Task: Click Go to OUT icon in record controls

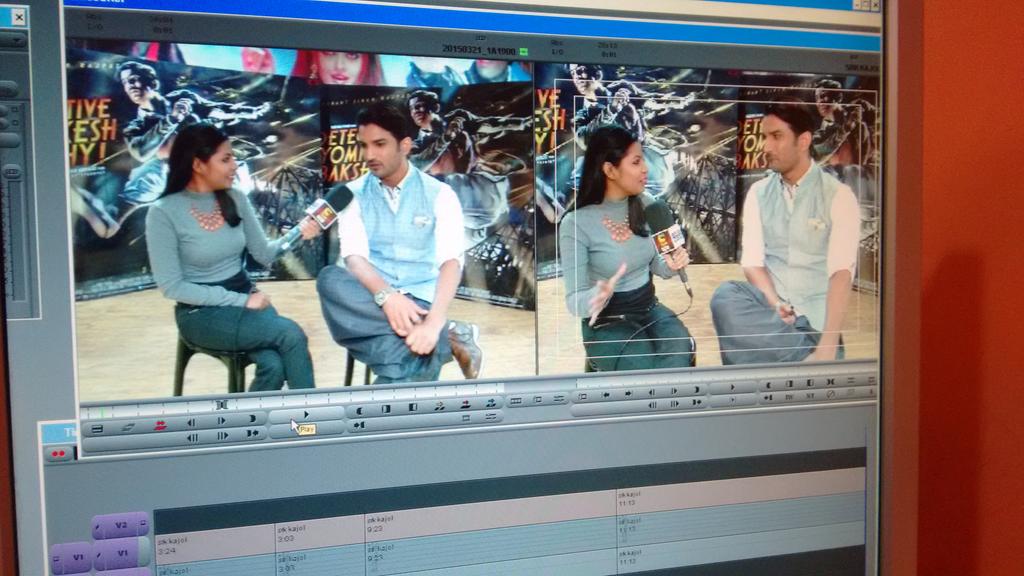Action: coord(697,402)
